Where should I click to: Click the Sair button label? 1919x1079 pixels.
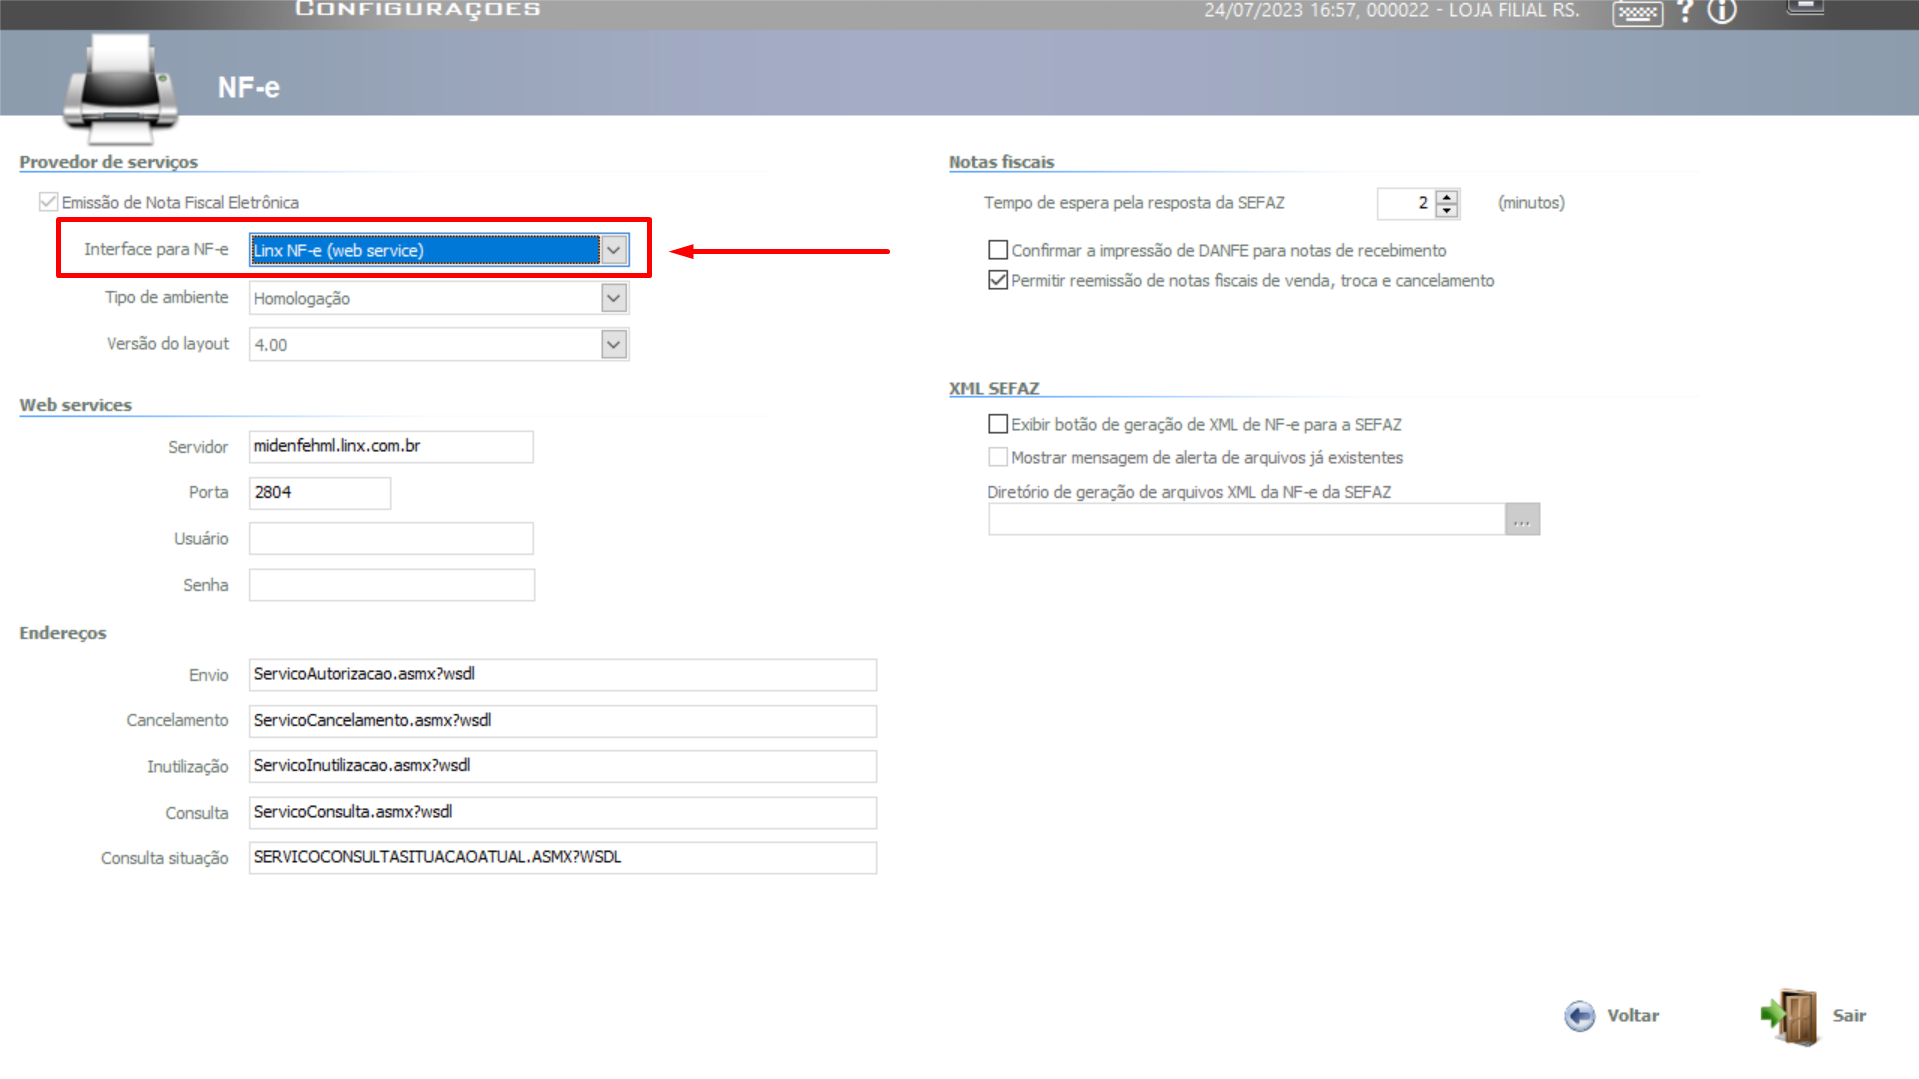tap(1849, 1016)
